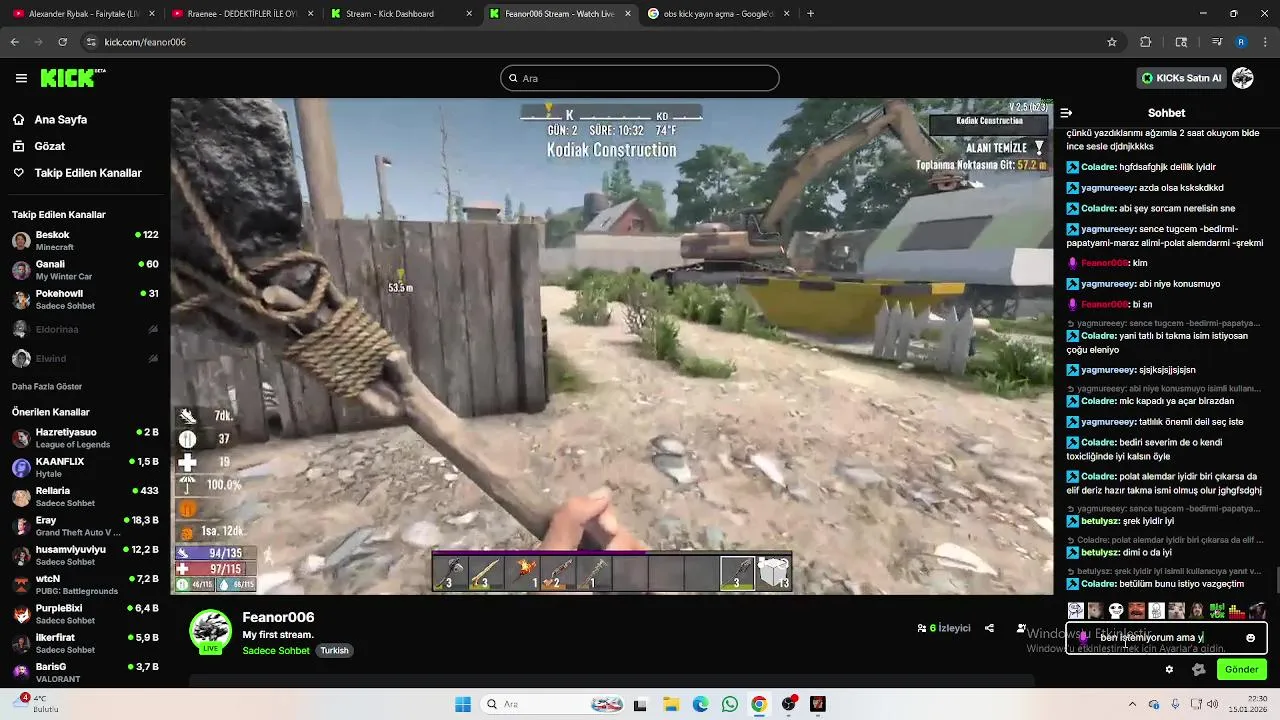Open Beskok followed channel
The height and width of the screenshot is (720, 1280).
[85, 240]
